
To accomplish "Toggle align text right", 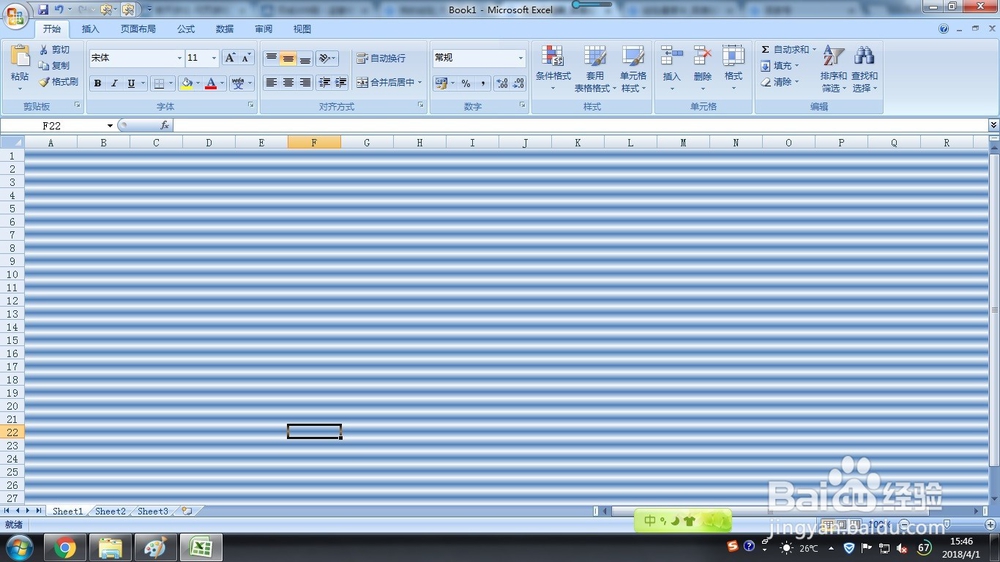I will 305,83.
